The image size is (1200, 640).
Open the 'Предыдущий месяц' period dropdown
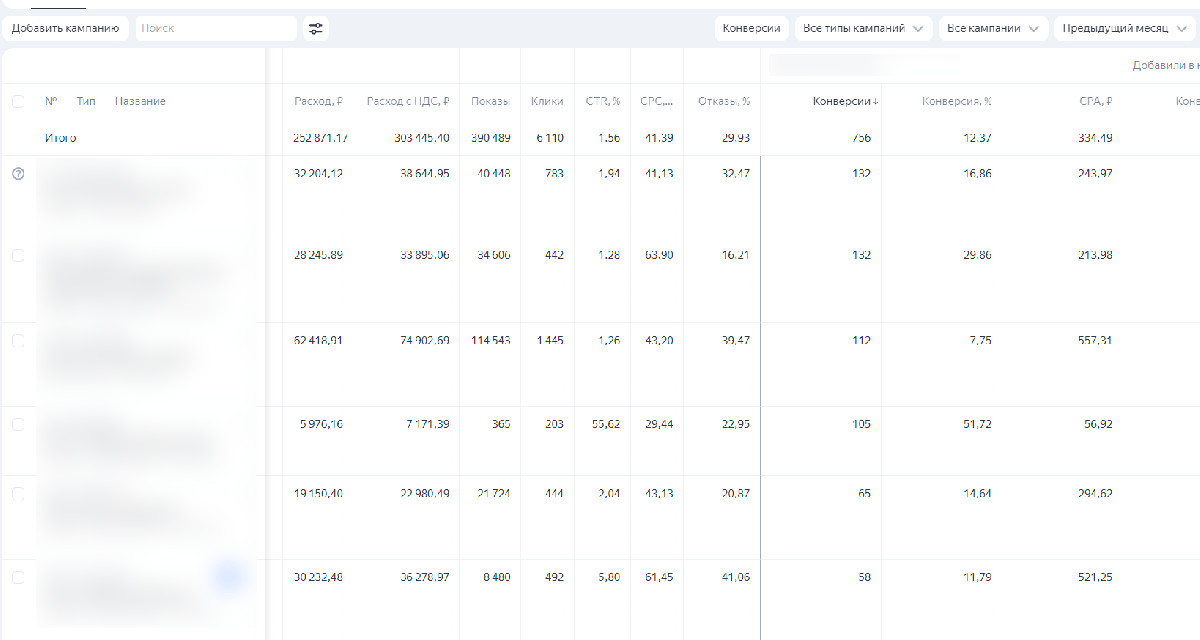(x=1124, y=29)
